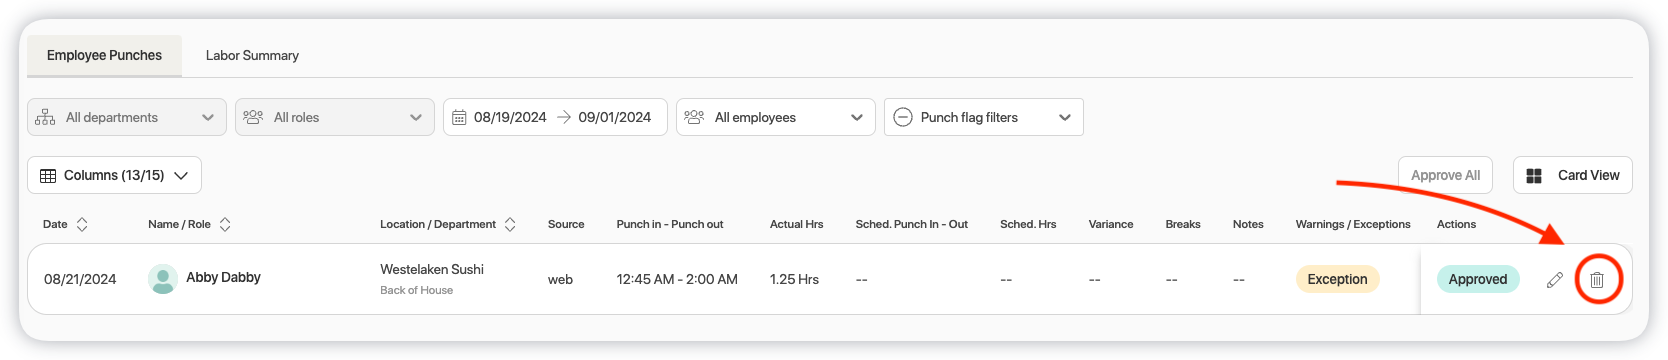Set end date 09/01/2024 field
The height and width of the screenshot is (360, 1668).
tap(614, 117)
